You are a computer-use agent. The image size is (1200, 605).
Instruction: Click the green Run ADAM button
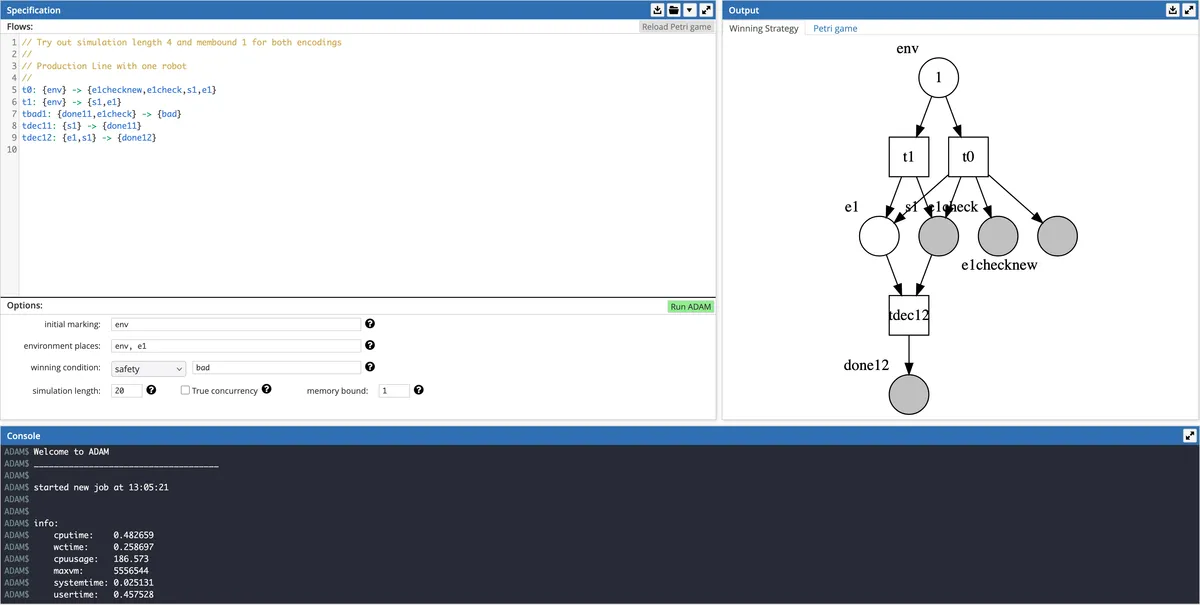click(692, 306)
